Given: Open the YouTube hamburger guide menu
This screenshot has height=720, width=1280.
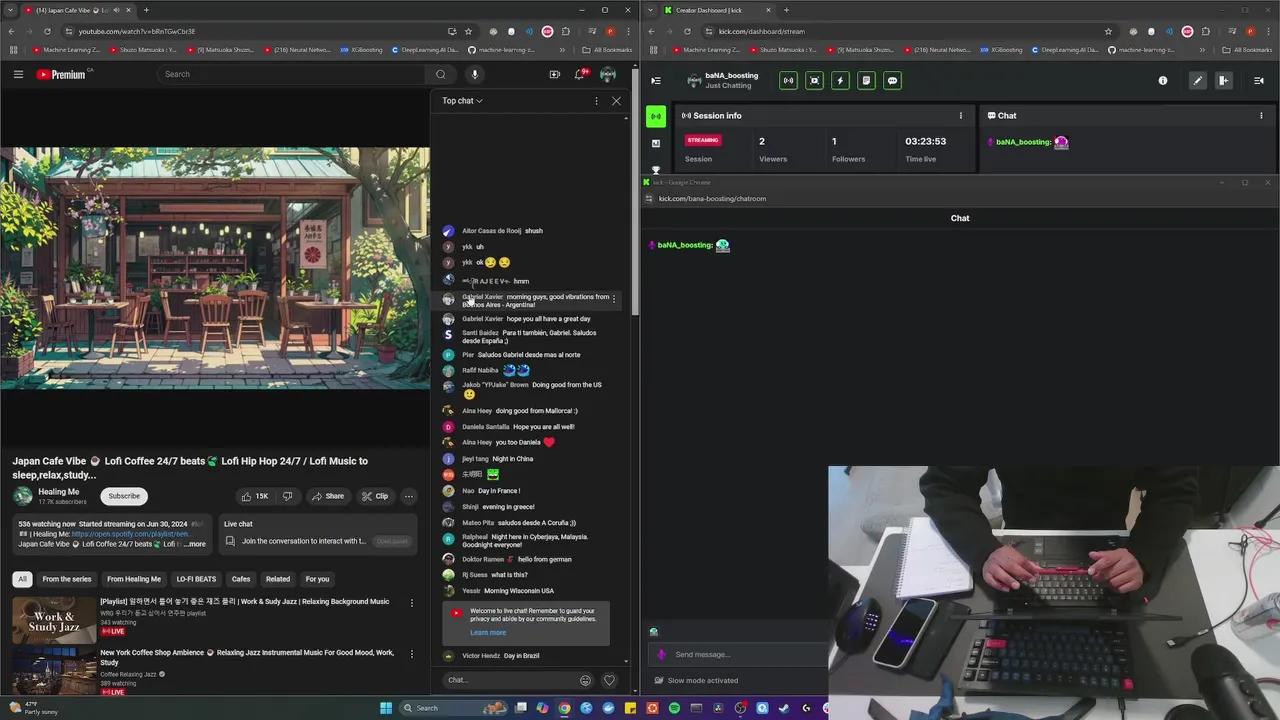Looking at the screenshot, I should [18, 74].
